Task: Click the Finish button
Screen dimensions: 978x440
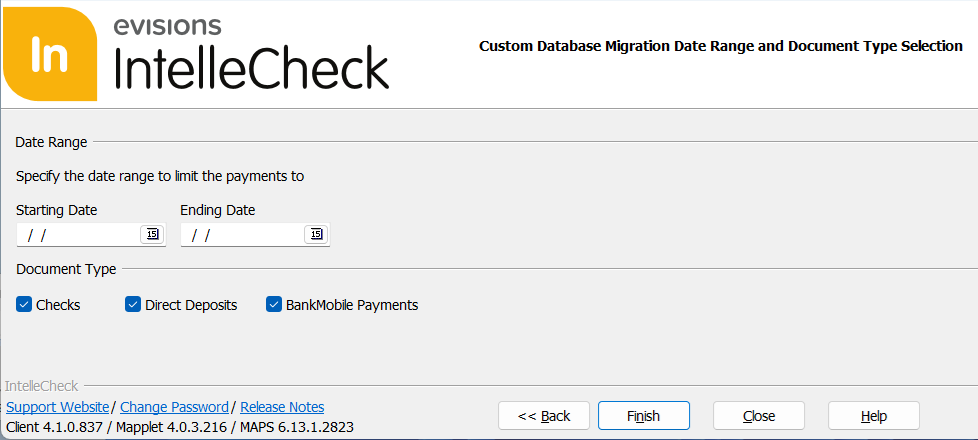Action: (644, 416)
